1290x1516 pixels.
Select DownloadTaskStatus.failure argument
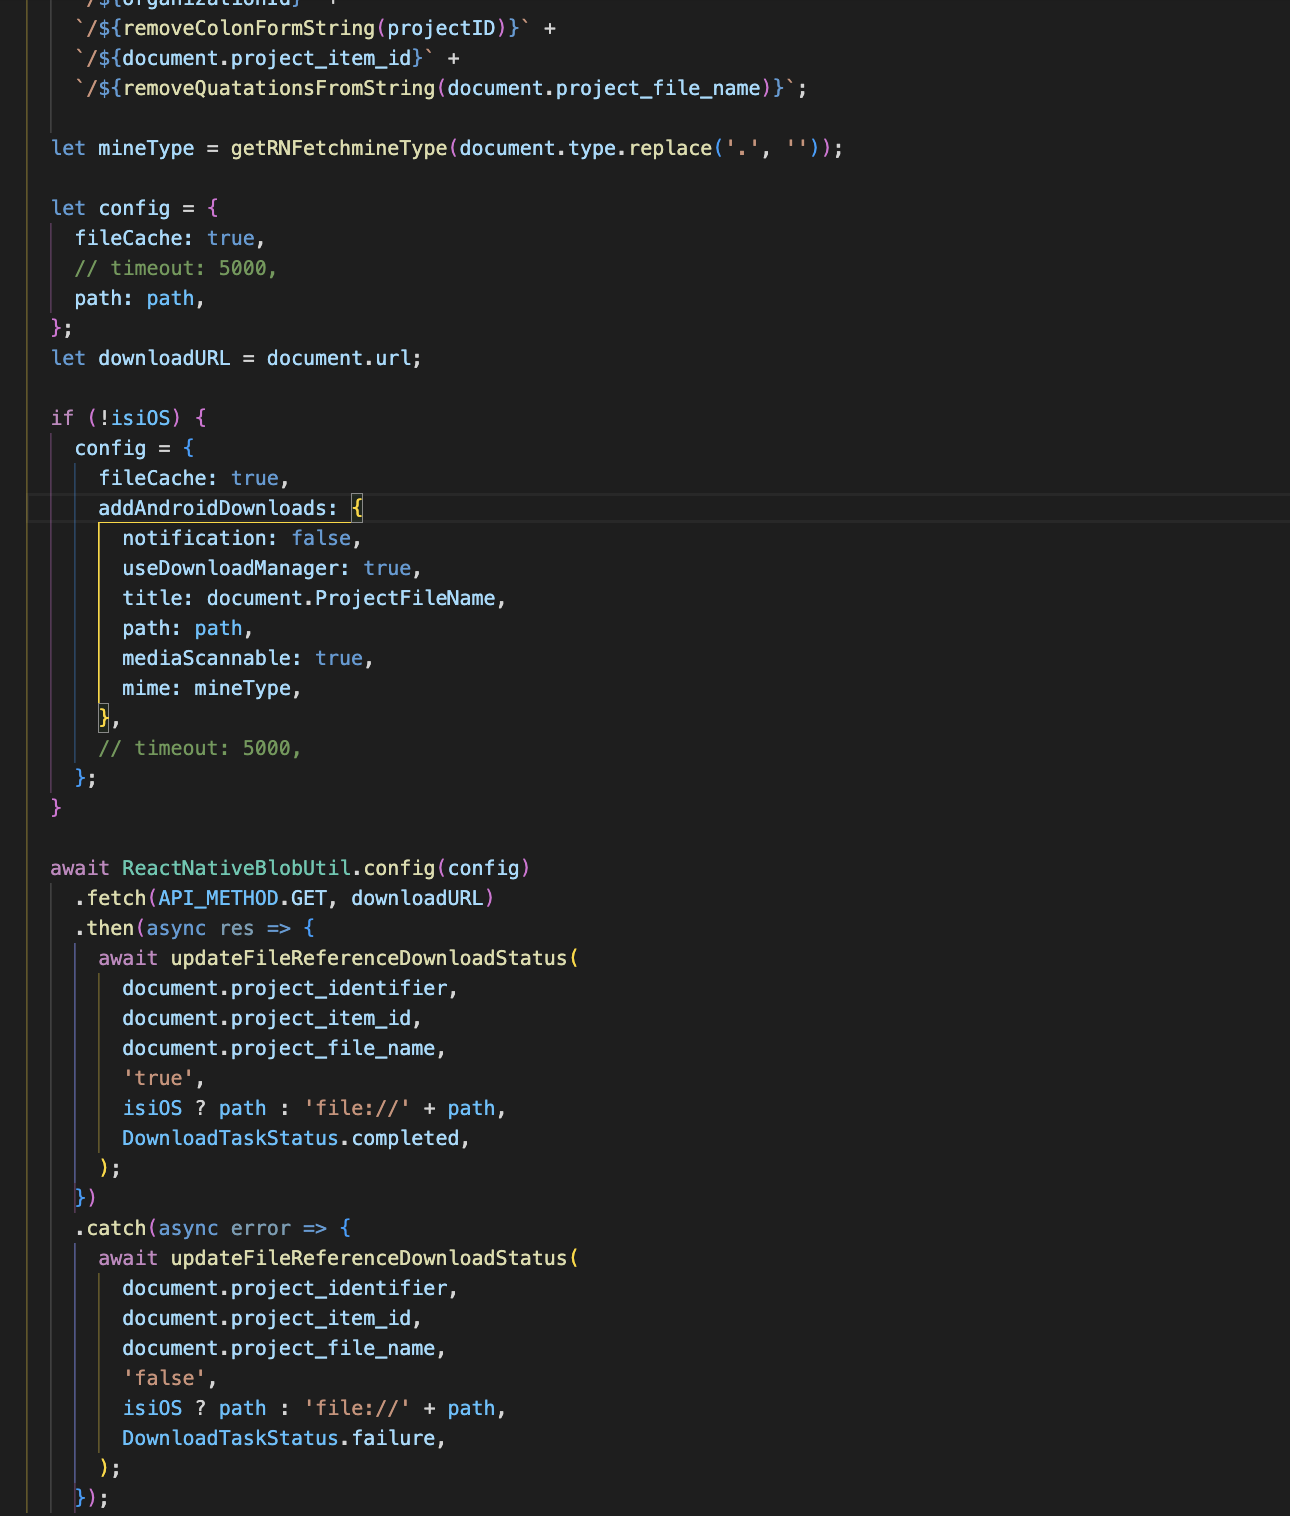[x=283, y=1437]
